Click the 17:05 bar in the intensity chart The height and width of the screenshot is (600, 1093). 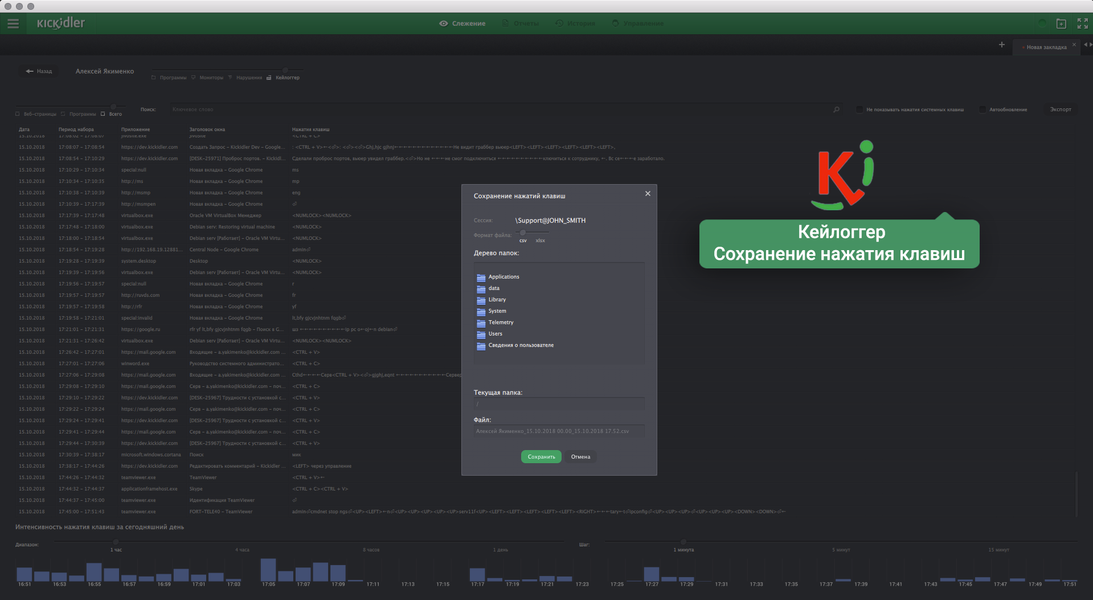268,570
